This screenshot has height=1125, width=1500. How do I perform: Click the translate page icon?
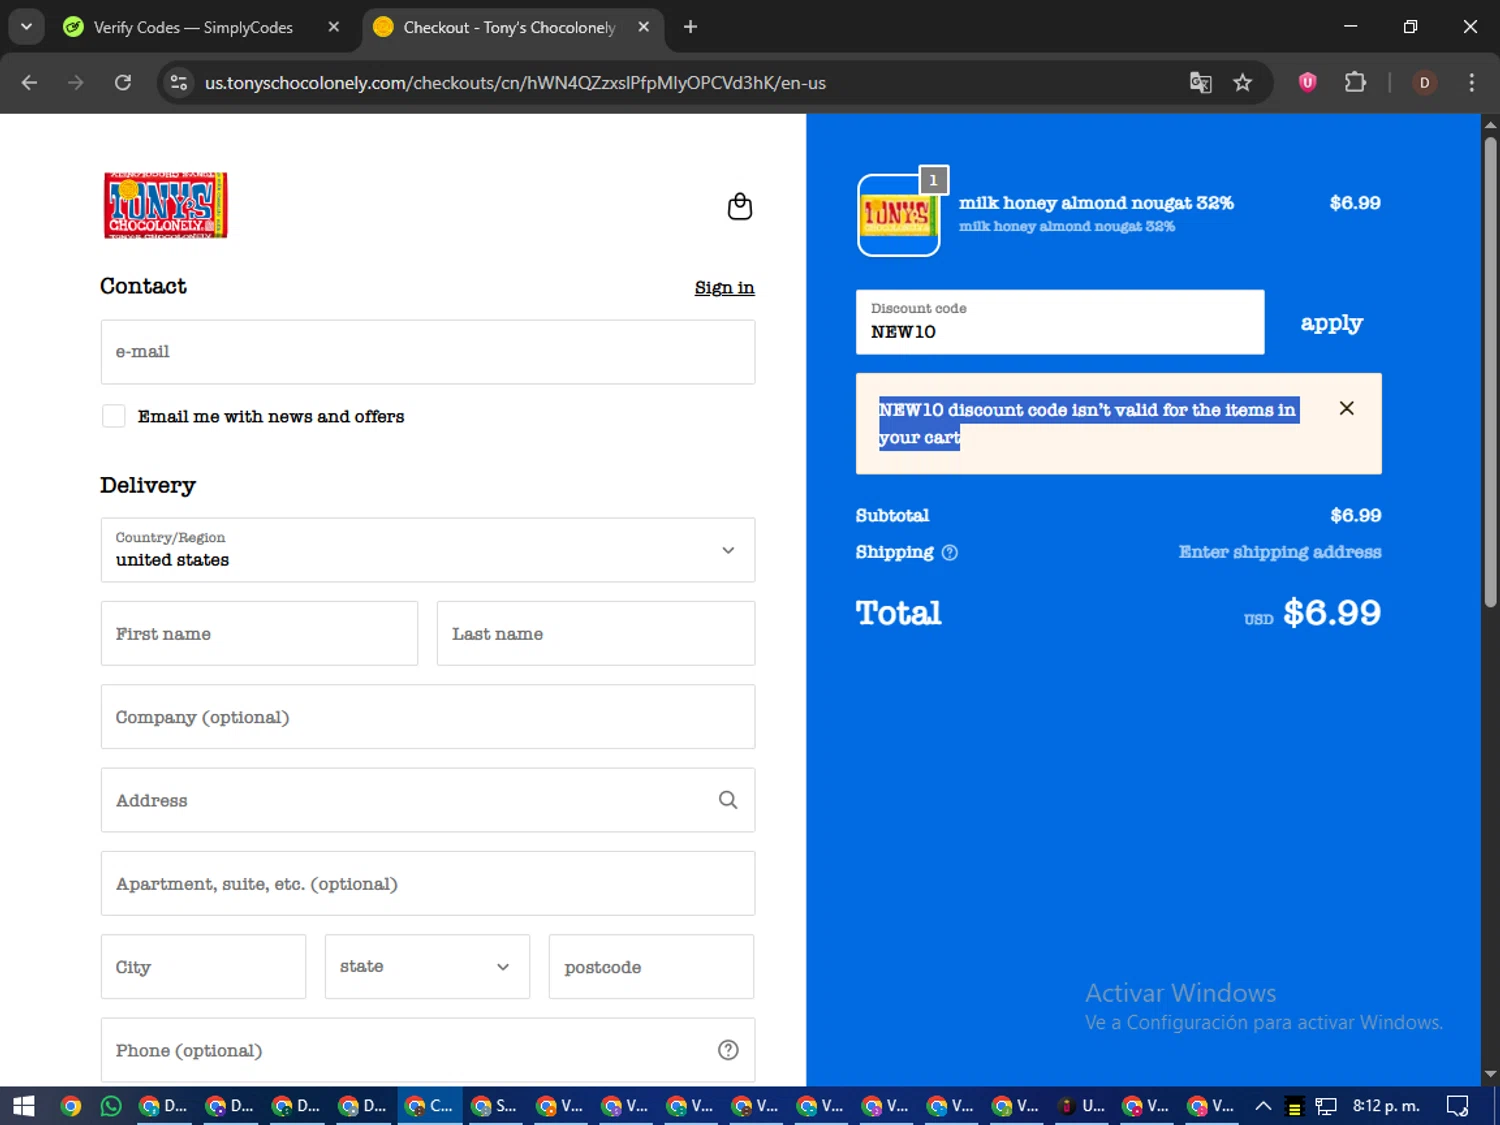[1200, 83]
